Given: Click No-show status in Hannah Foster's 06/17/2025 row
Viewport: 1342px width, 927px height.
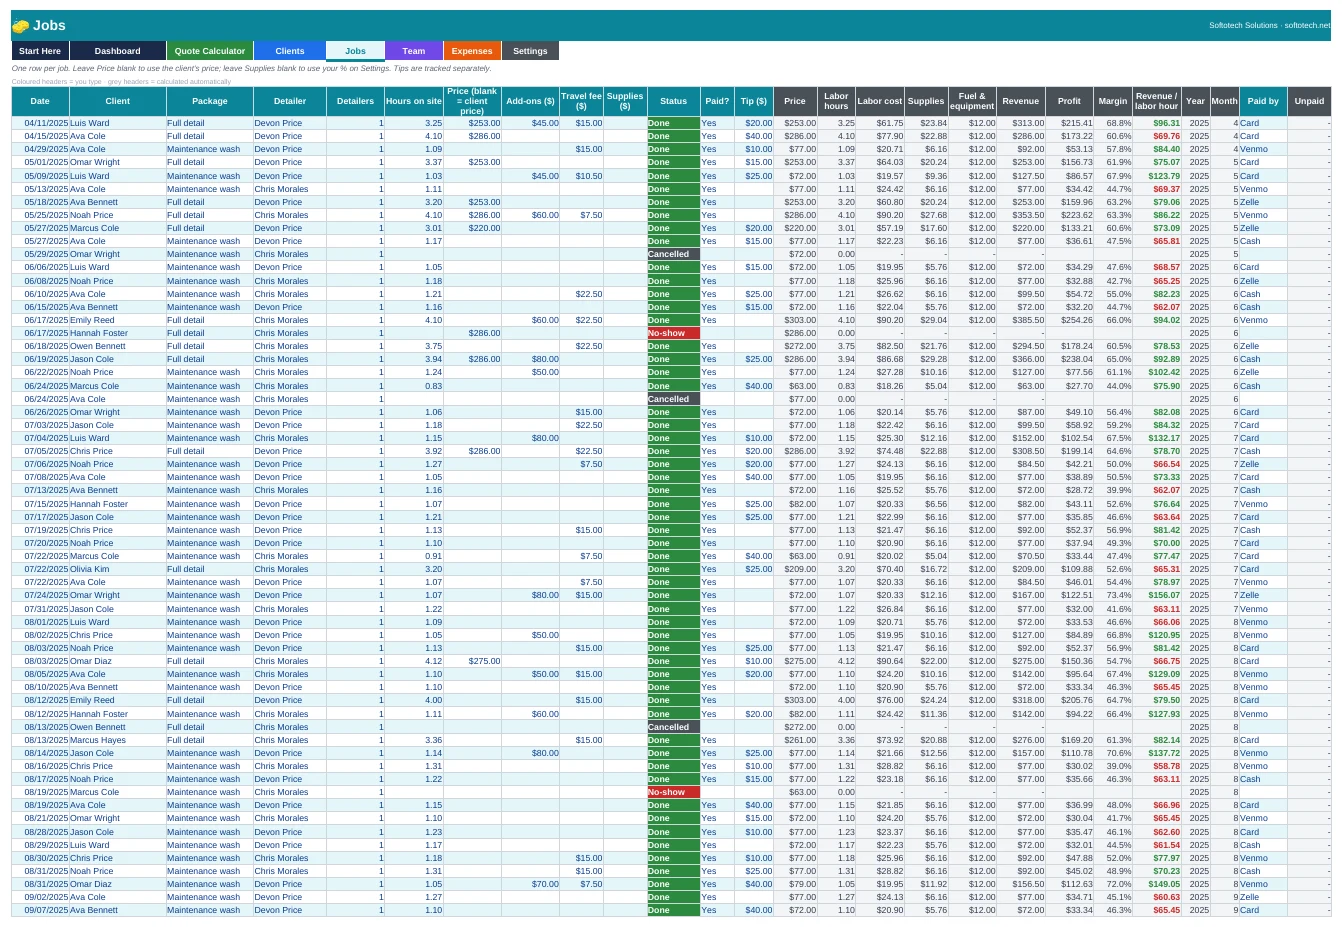Looking at the screenshot, I should pos(674,333).
